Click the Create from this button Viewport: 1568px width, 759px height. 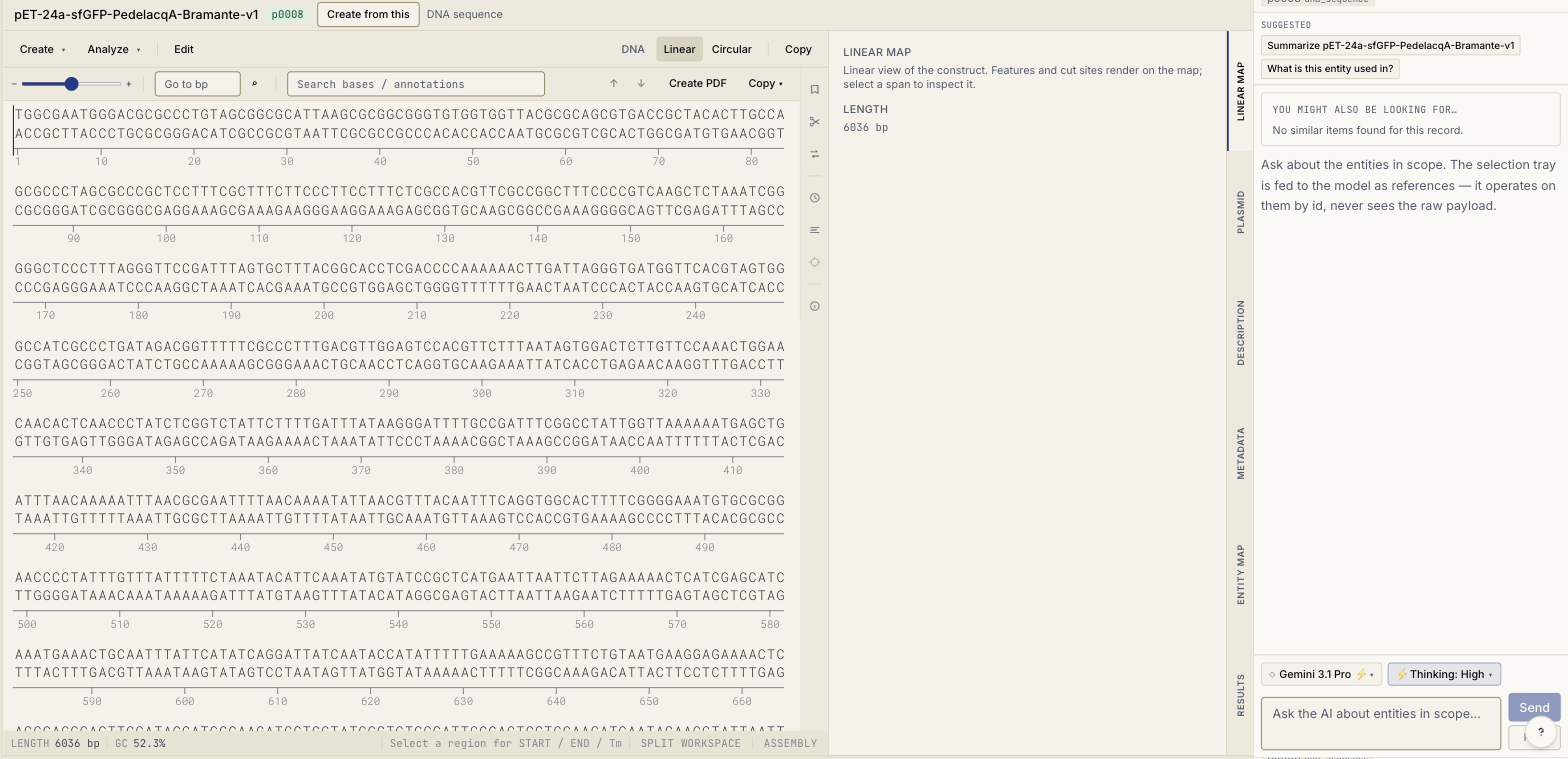click(368, 14)
